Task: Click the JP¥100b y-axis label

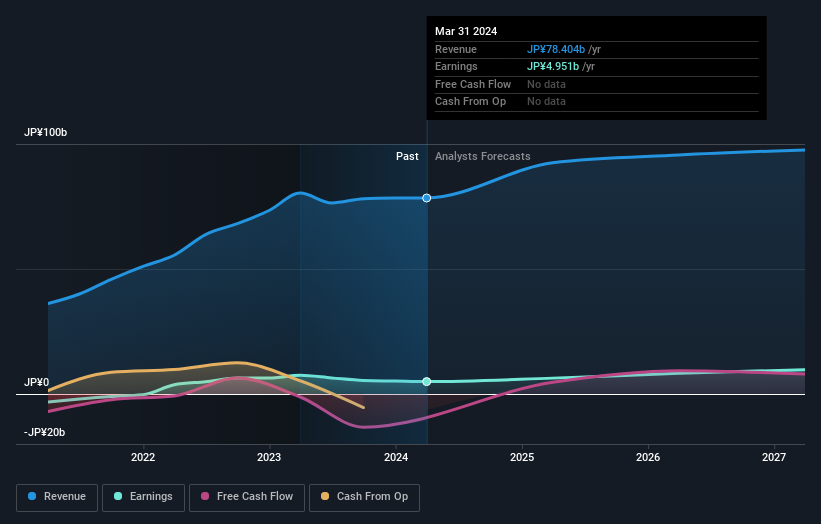Action: click(x=46, y=132)
